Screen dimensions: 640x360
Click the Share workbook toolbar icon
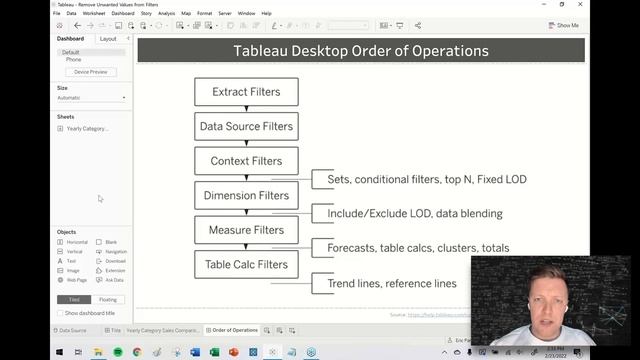tap(418, 26)
